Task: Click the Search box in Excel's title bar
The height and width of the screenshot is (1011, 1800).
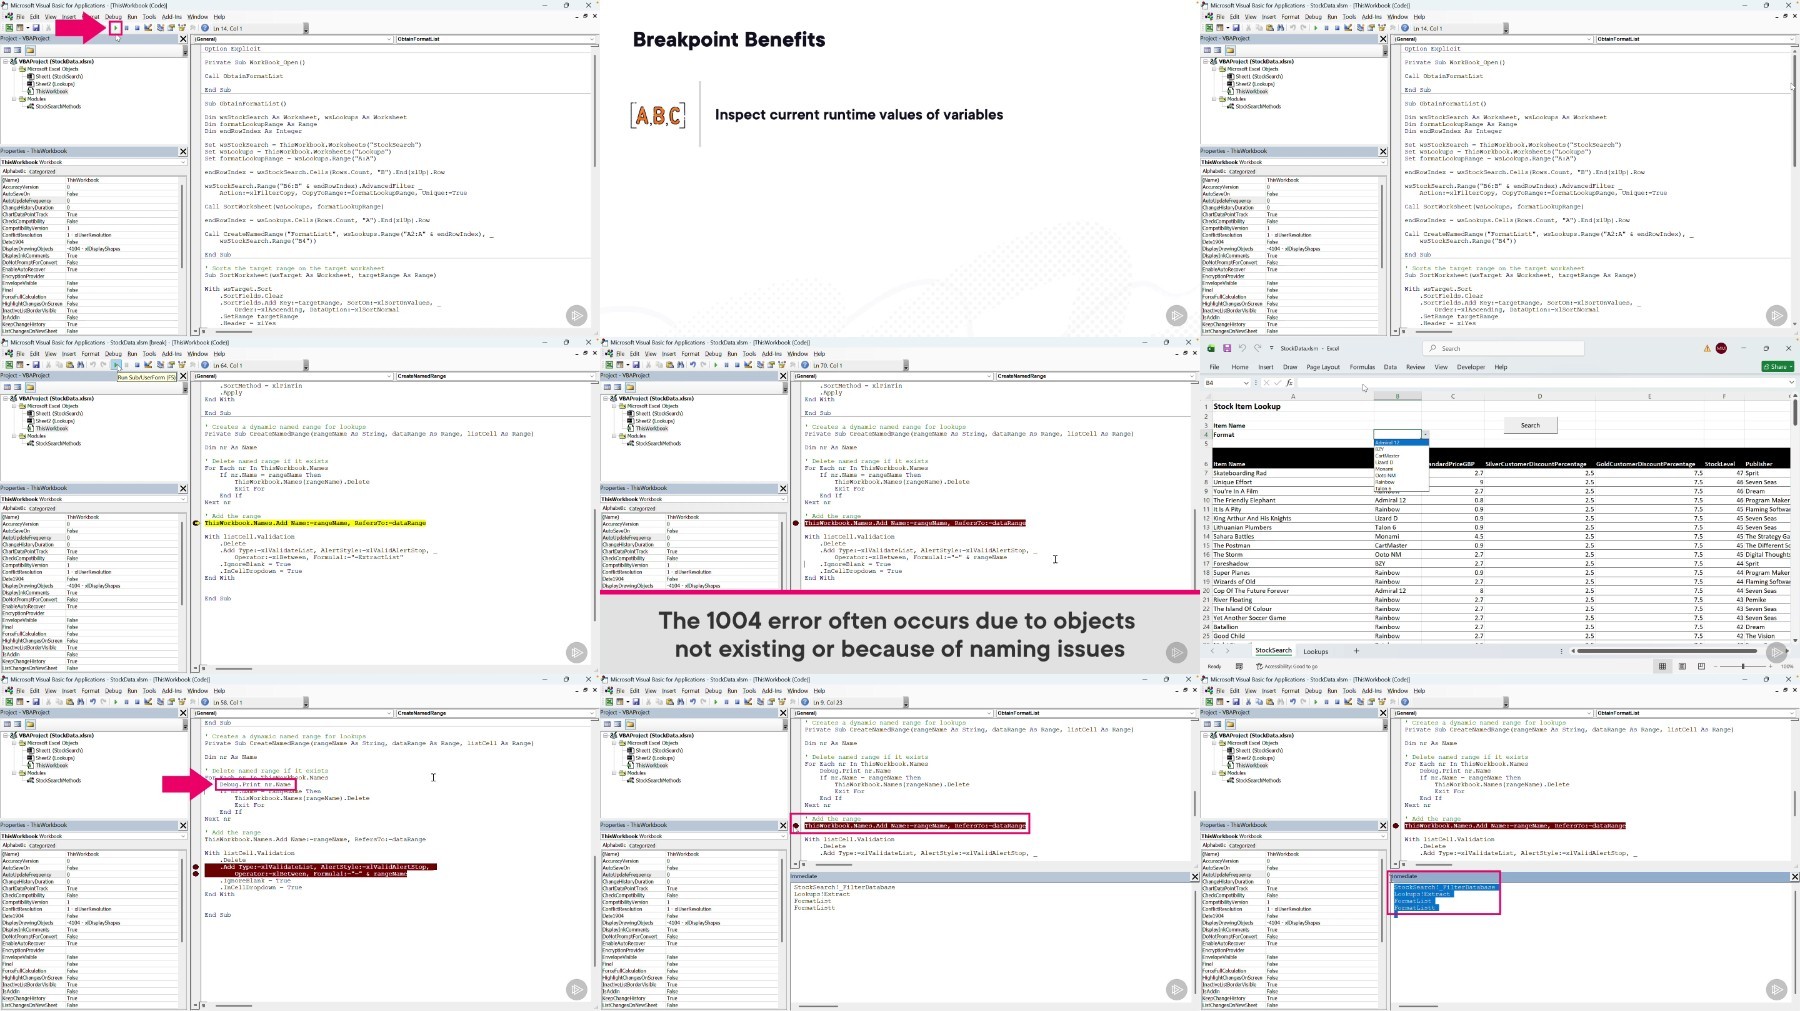Action: pyautogui.click(x=1504, y=348)
